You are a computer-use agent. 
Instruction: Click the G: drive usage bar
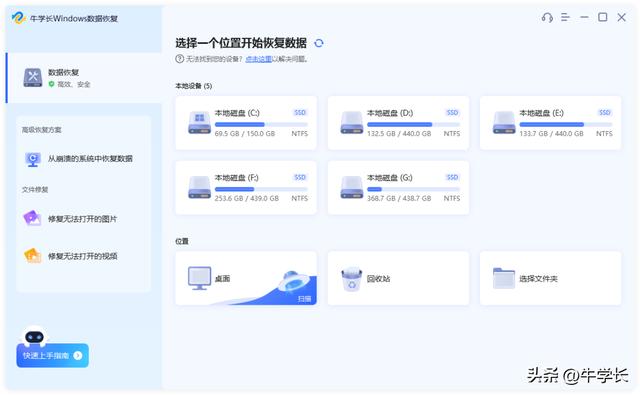tap(413, 189)
